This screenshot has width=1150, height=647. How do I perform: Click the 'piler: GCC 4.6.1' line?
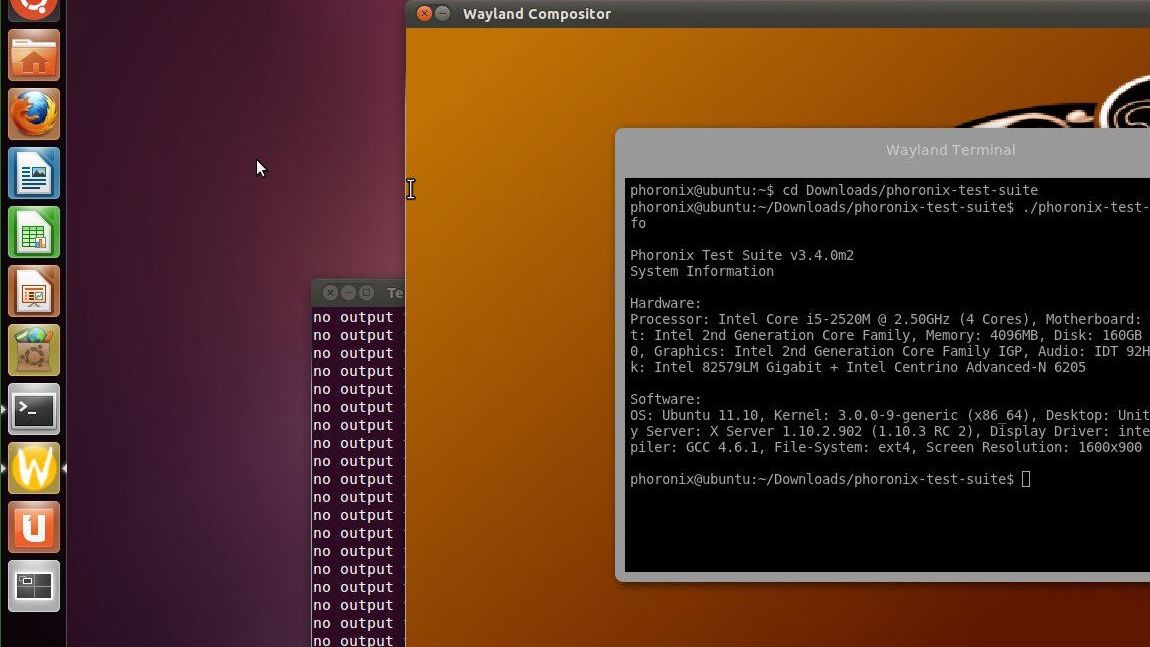[886, 447]
